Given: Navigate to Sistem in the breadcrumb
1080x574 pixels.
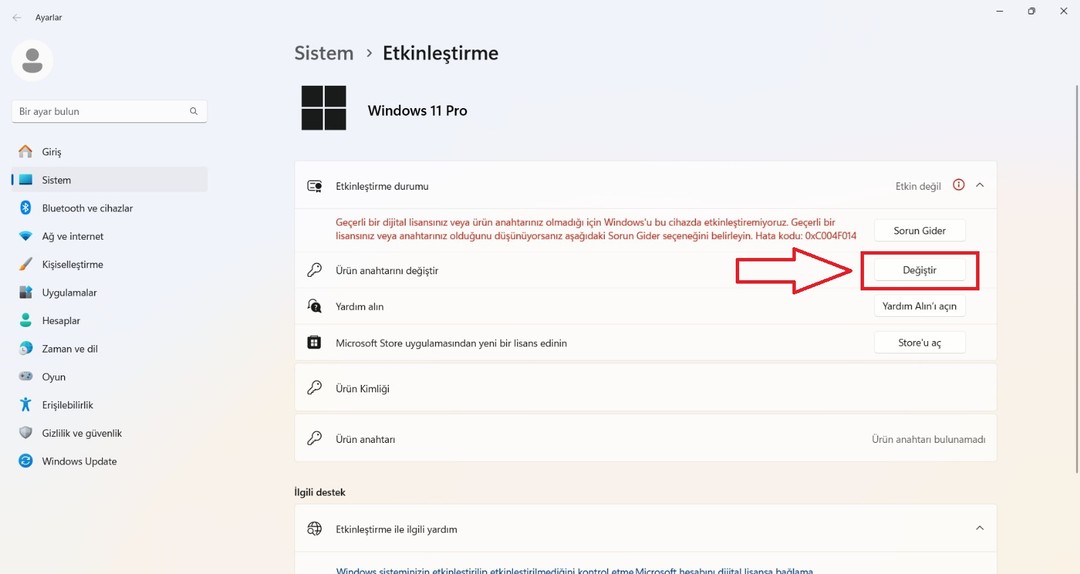Looking at the screenshot, I should (324, 53).
